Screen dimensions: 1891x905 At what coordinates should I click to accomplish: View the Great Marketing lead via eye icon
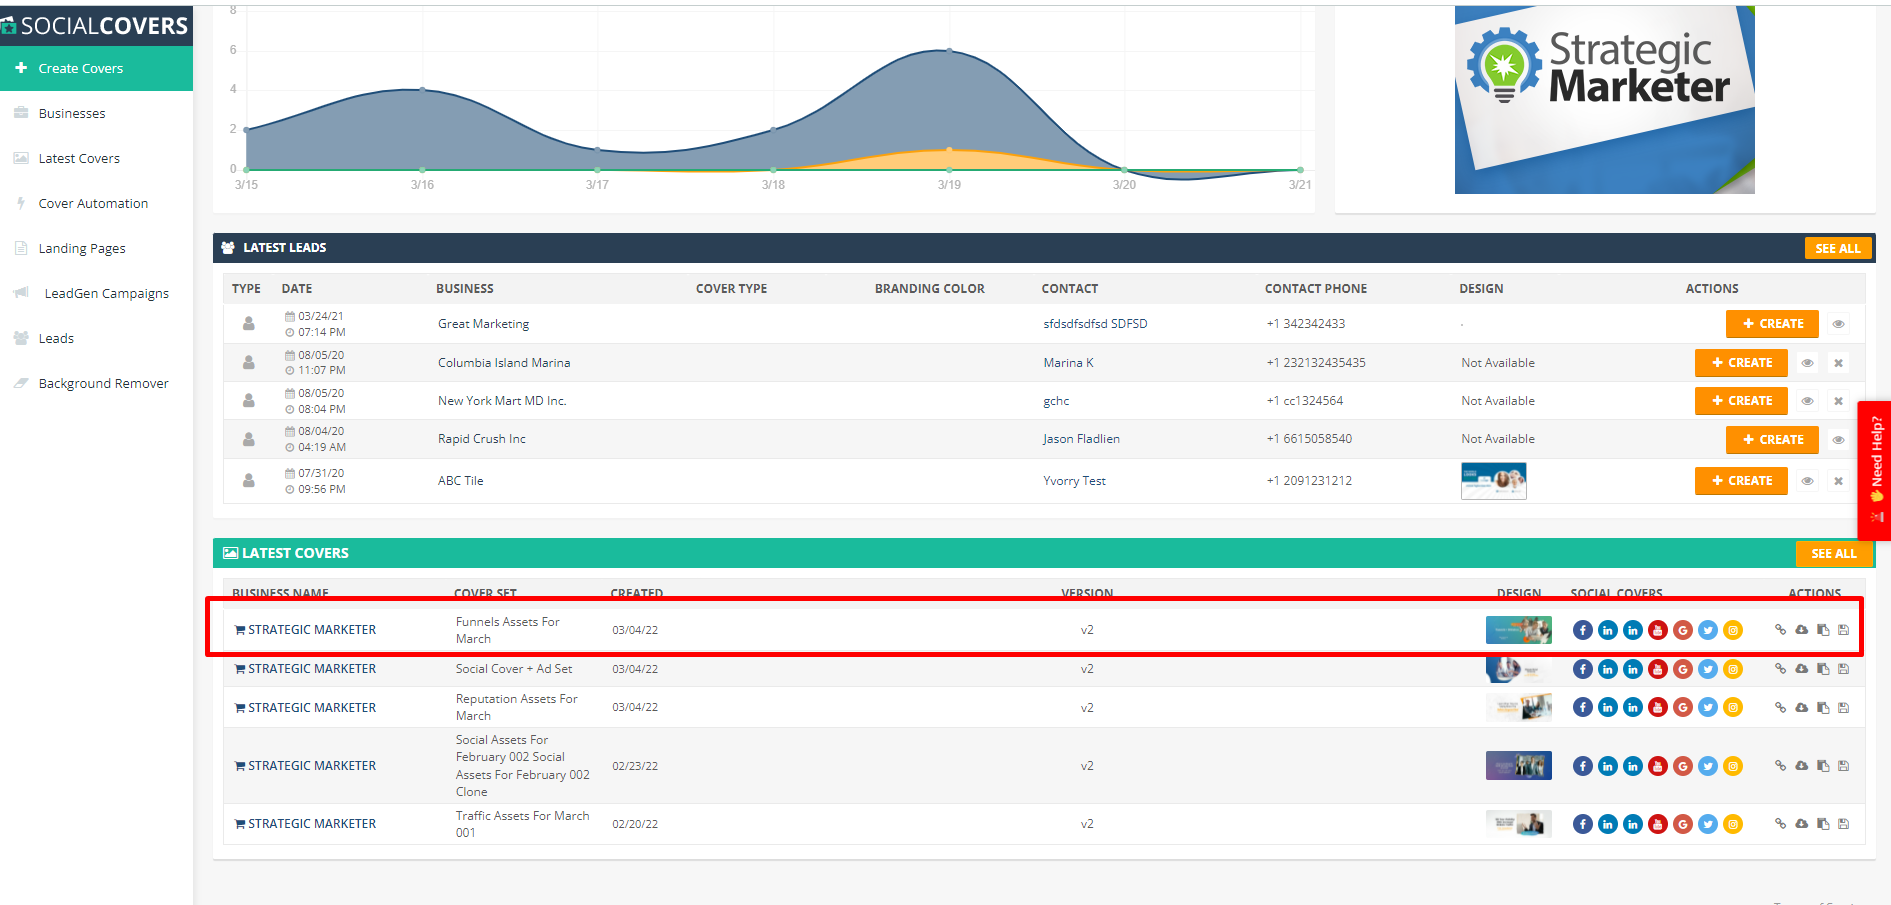pyautogui.click(x=1838, y=324)
